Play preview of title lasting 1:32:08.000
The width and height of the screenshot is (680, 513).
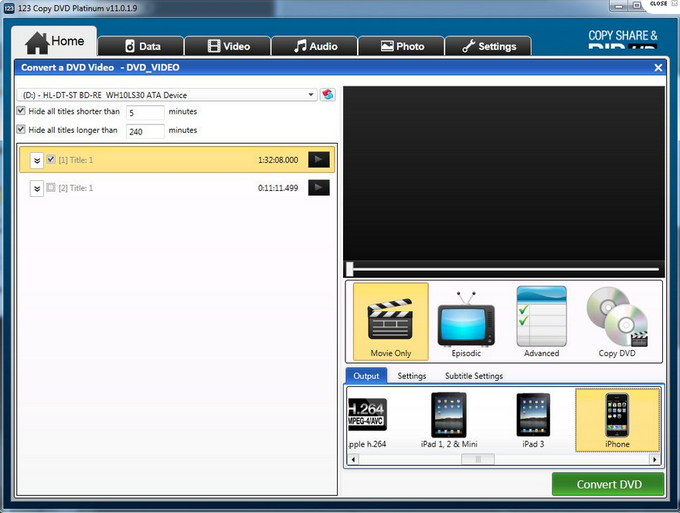[319, 160]
